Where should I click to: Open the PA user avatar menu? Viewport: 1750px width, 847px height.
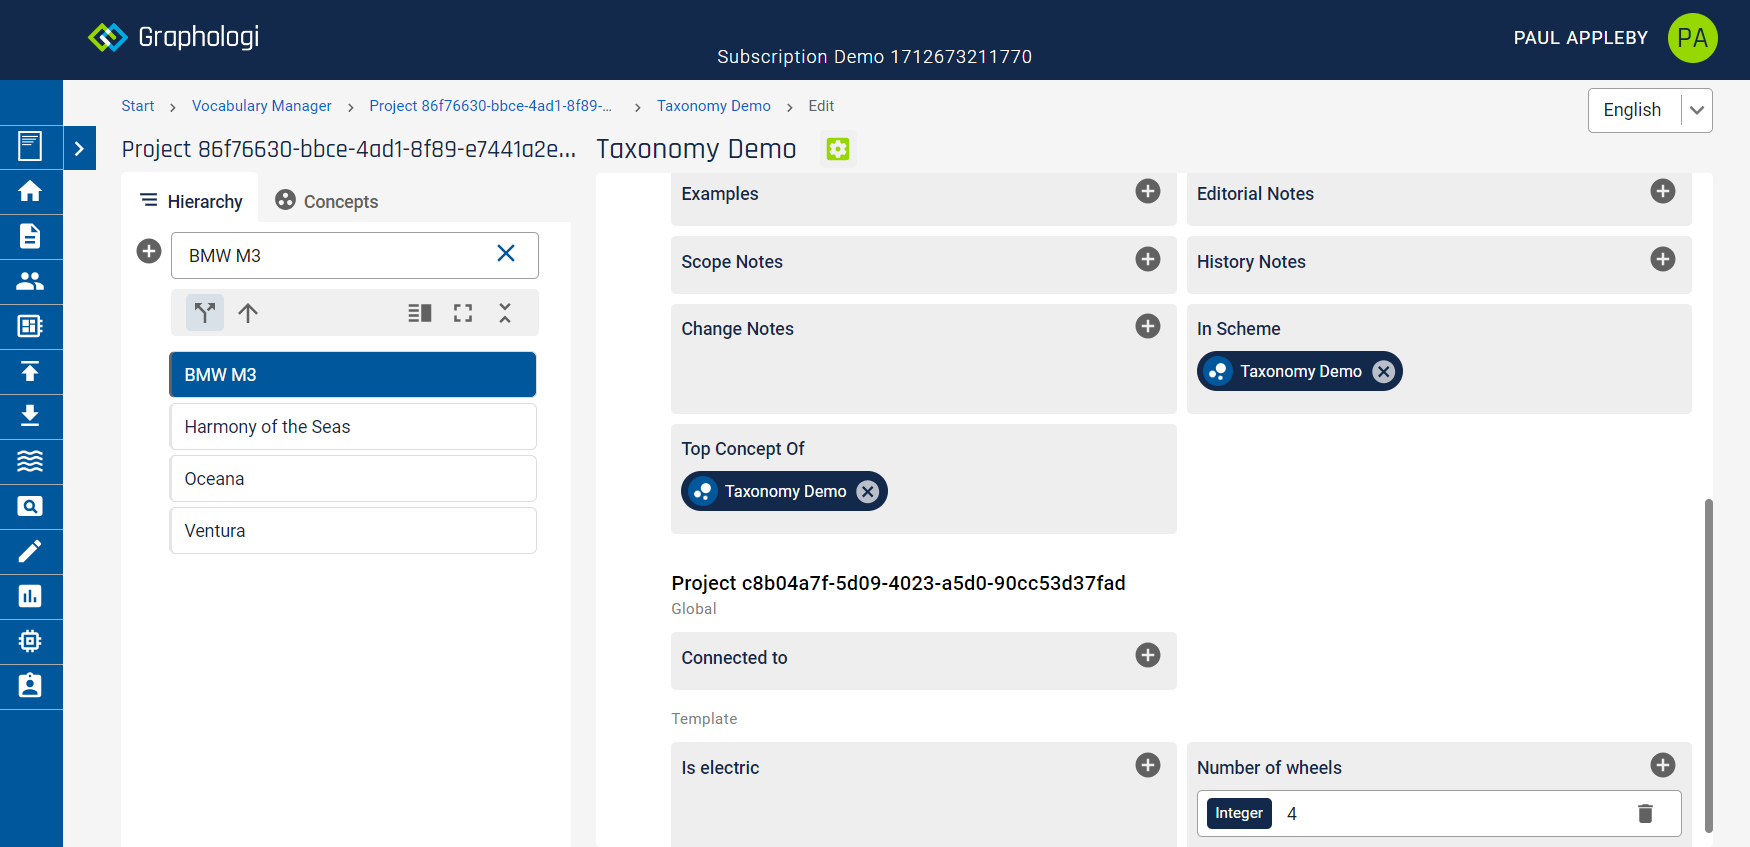1692,38
